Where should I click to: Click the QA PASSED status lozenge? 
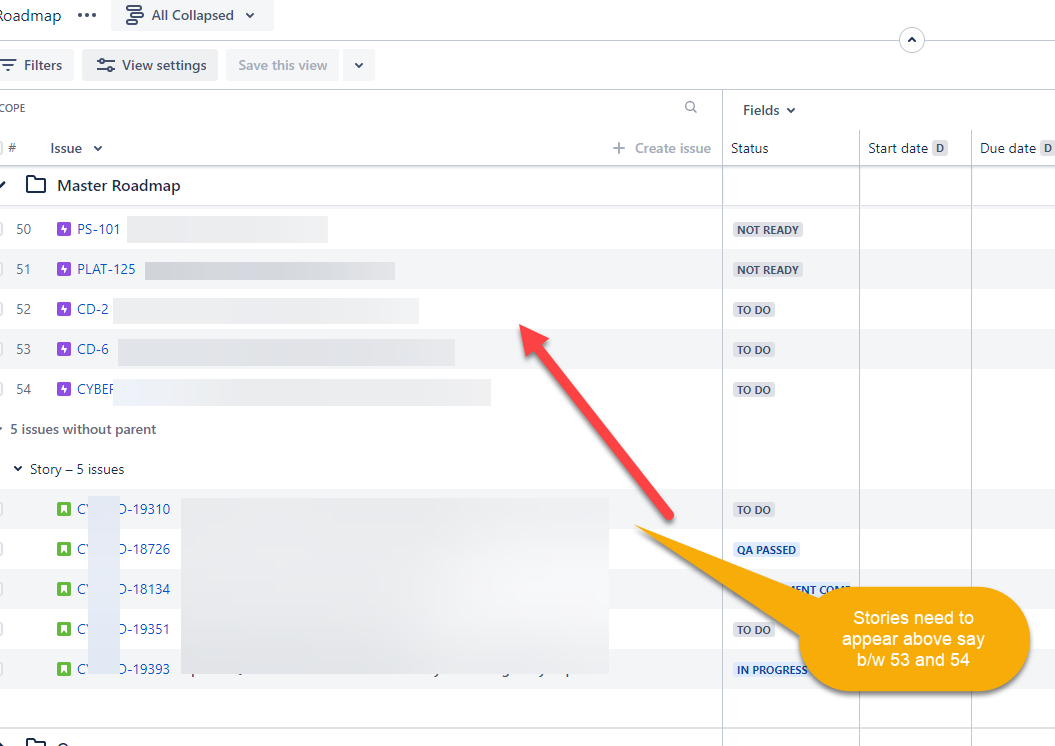[766, 550]
